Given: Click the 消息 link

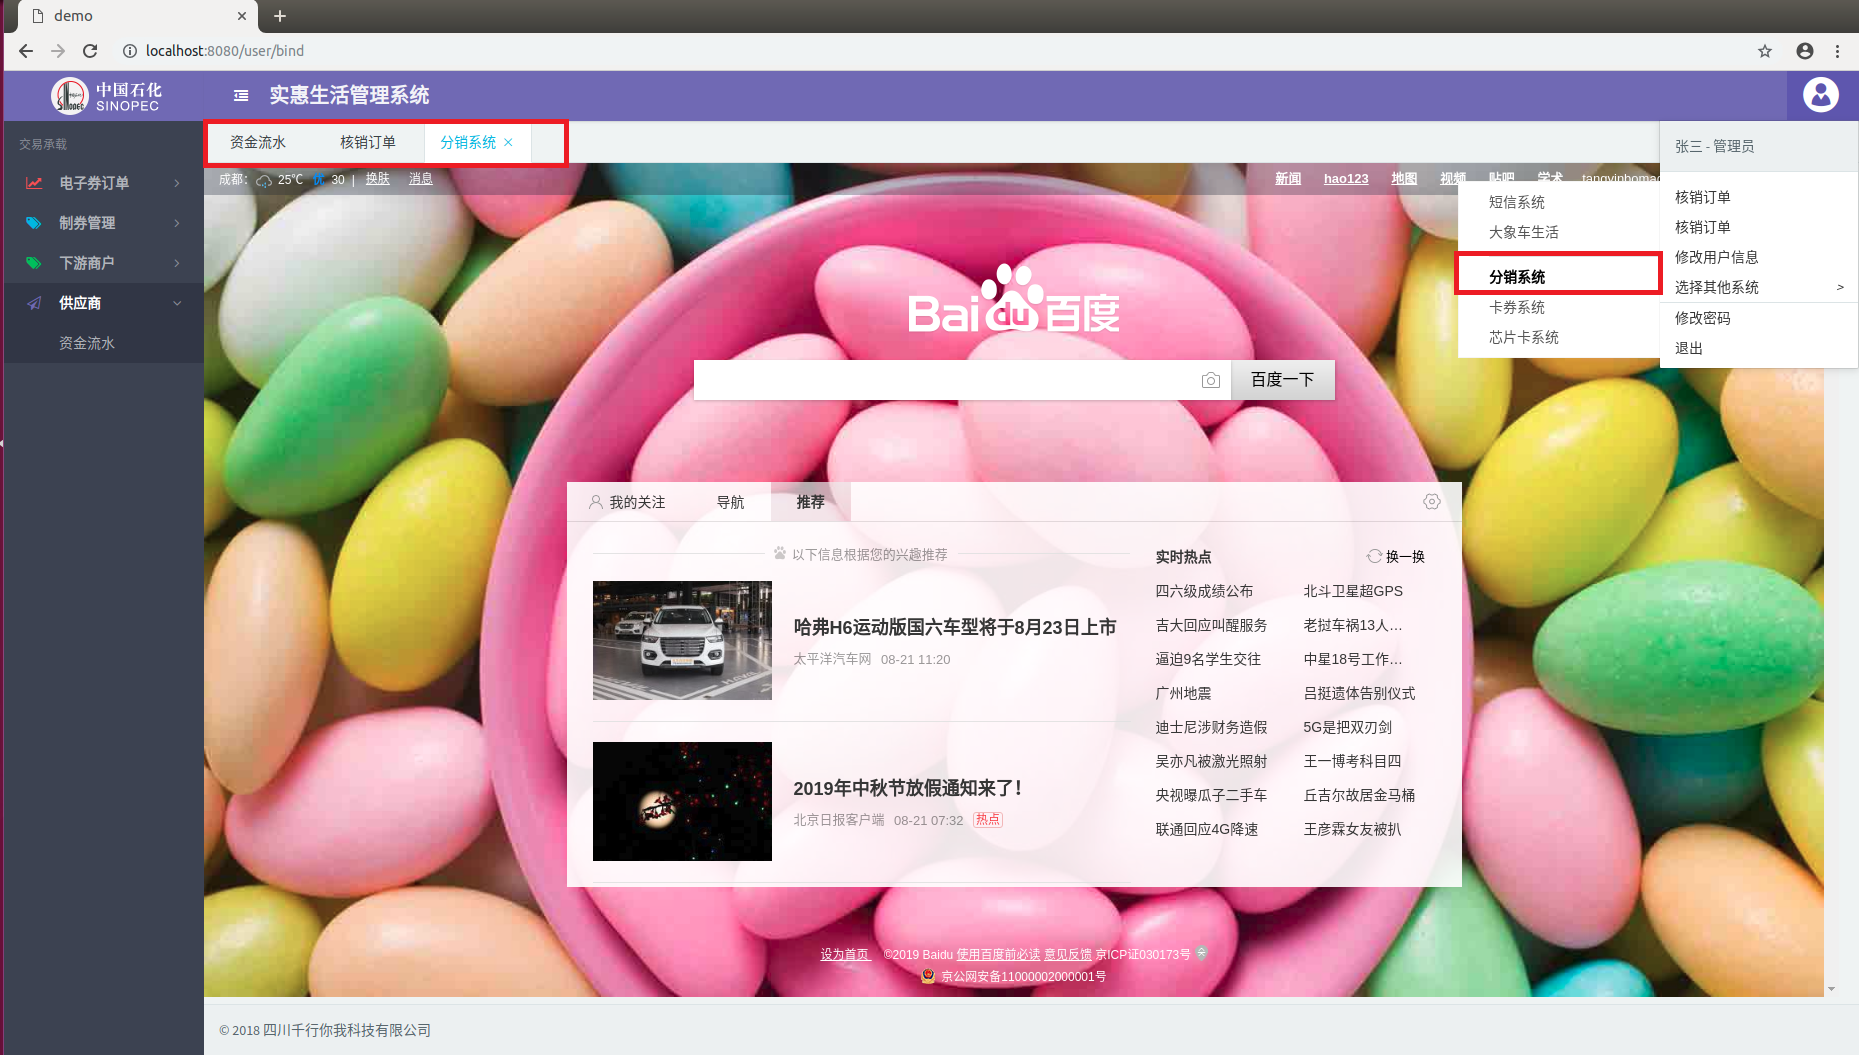Looking at the screenshot, I should tap(421, 179).
